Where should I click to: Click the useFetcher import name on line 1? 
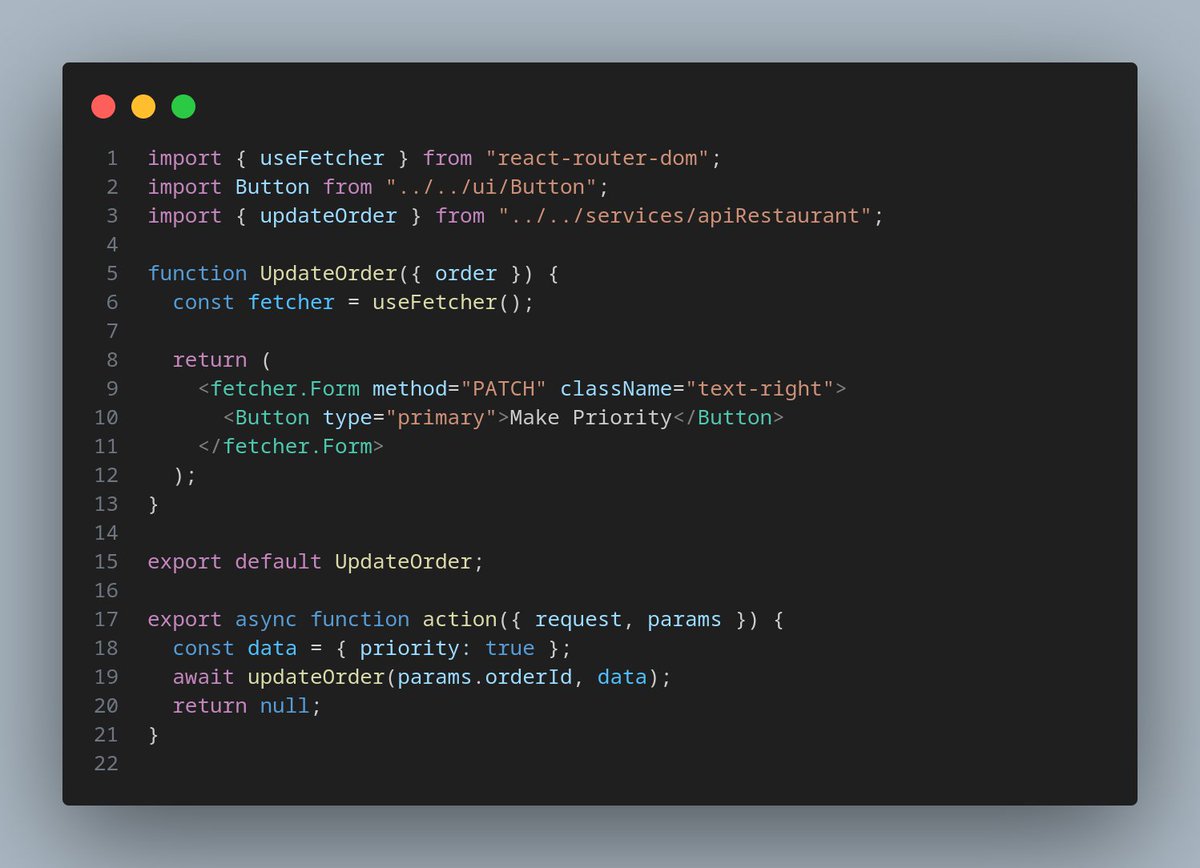point(322,158)
